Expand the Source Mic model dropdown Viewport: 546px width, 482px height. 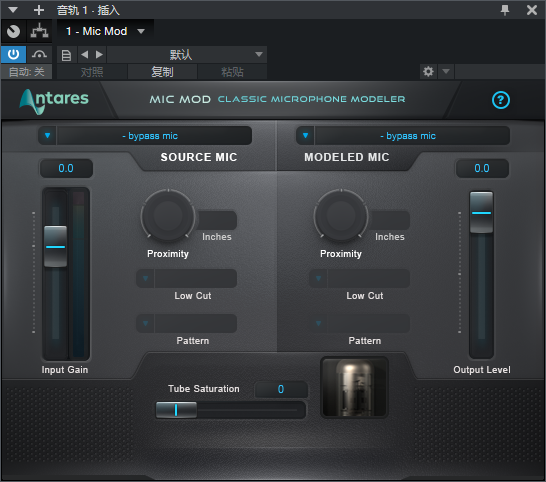tap(47, 135)
